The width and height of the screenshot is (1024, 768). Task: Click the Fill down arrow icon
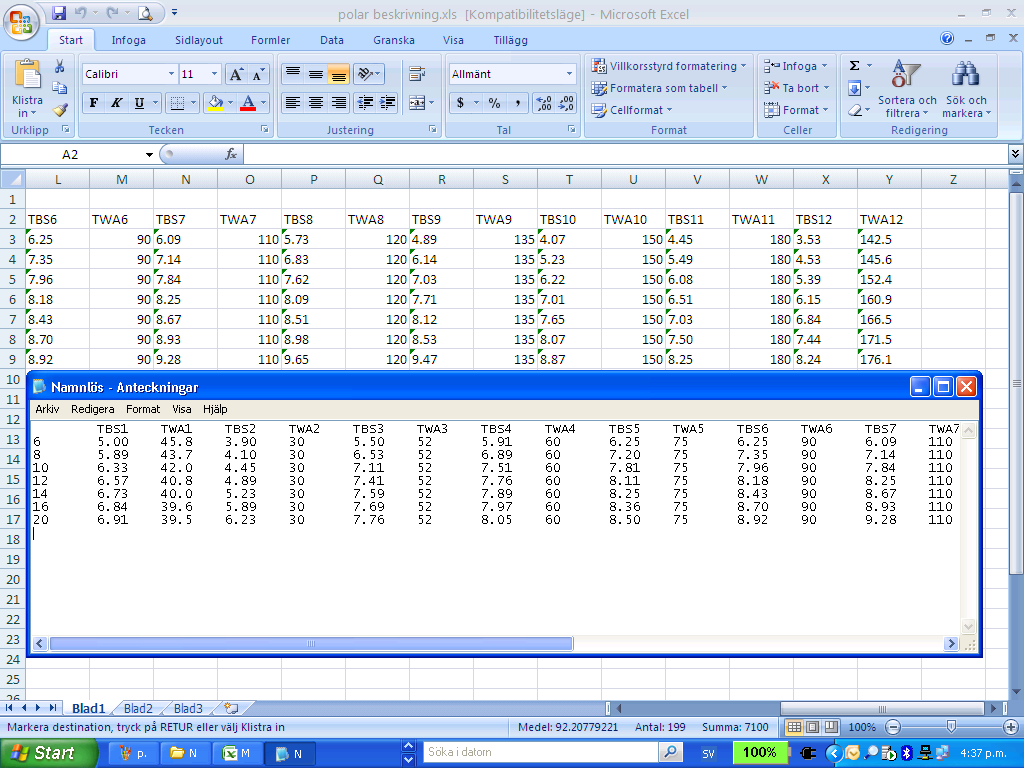pos(854,88)
